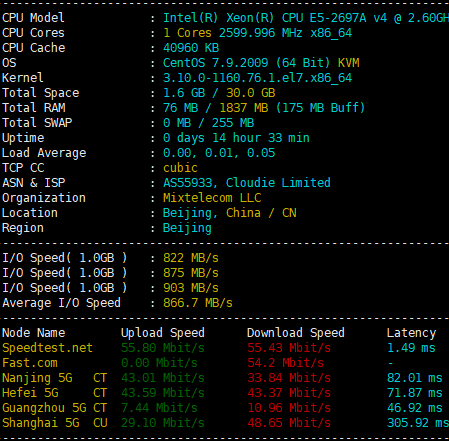Image resolution: width=449 pixels, height=441 pixels.
Task: Select the first I/O speed 822 MB/s
Action: [x=191, y=258]
